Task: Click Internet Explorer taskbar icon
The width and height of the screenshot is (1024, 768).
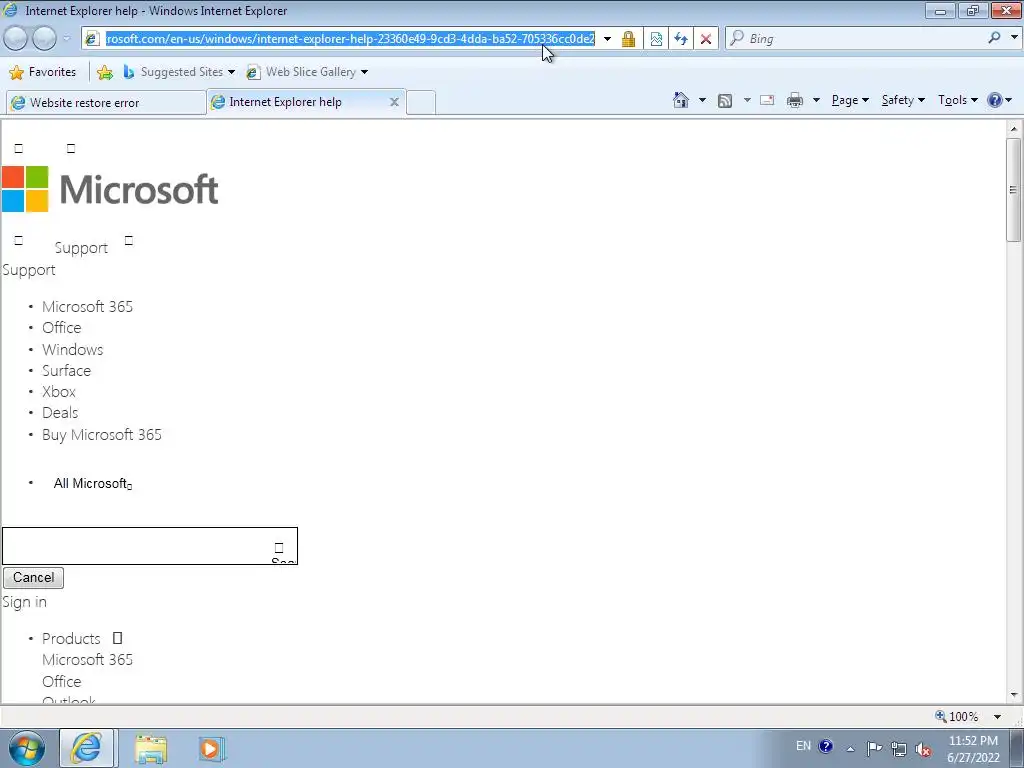Action: coord(87,748)
